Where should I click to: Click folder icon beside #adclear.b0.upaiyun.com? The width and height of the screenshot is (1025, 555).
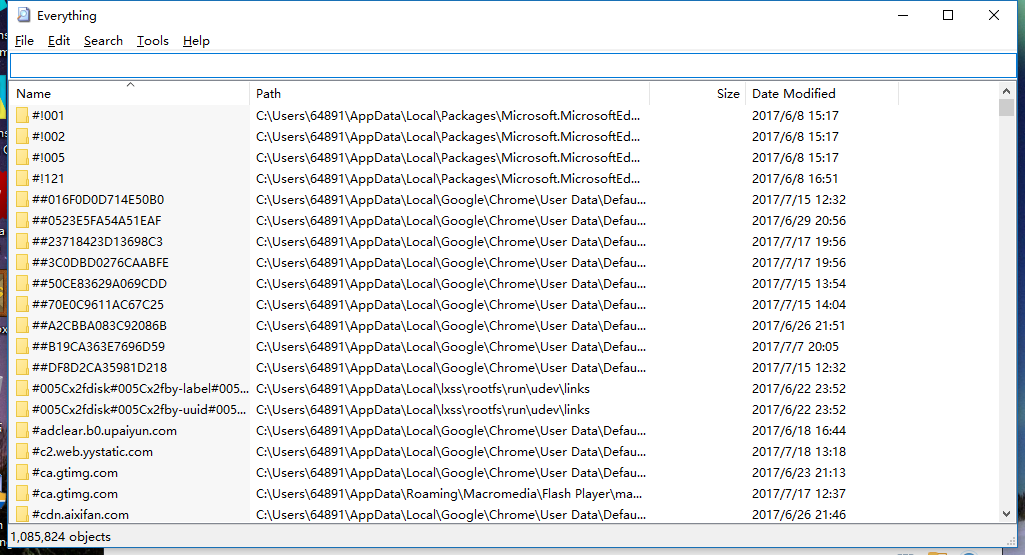(x=22, y=431)
